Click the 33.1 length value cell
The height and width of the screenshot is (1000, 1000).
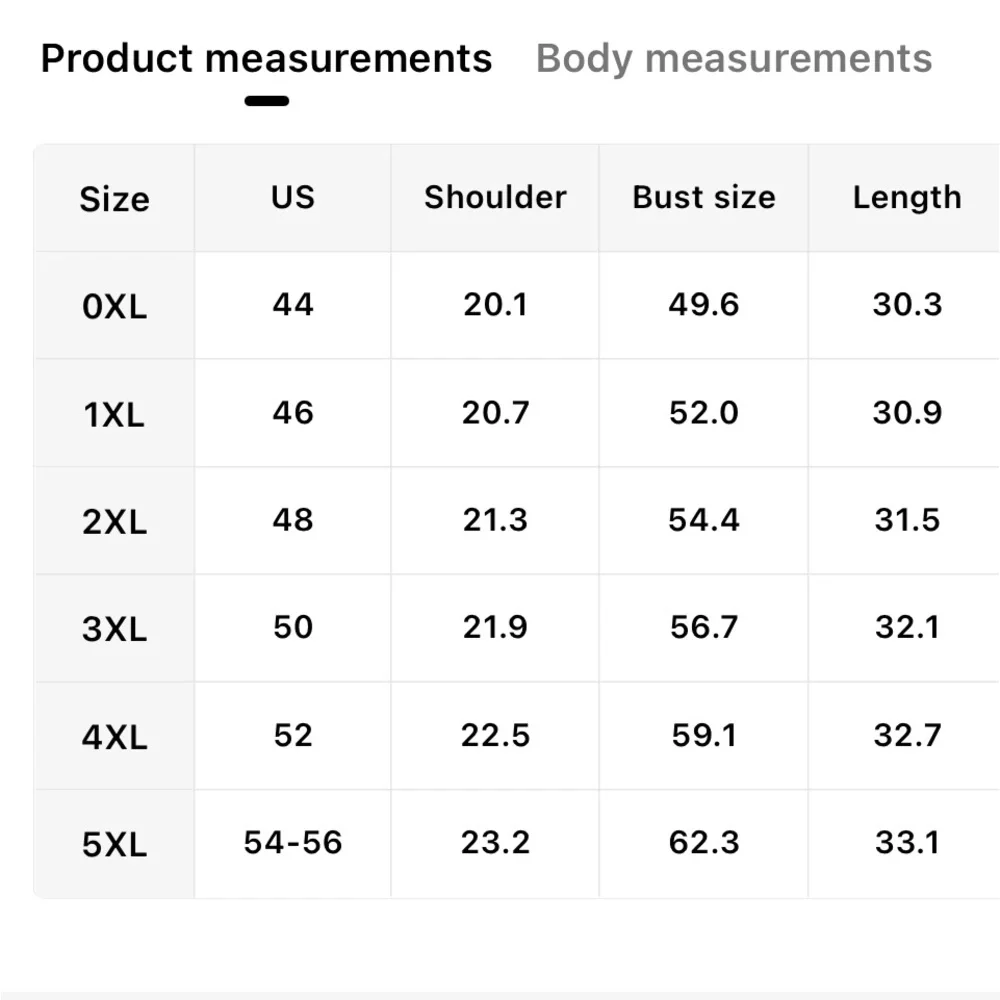(x=906, y=843)
